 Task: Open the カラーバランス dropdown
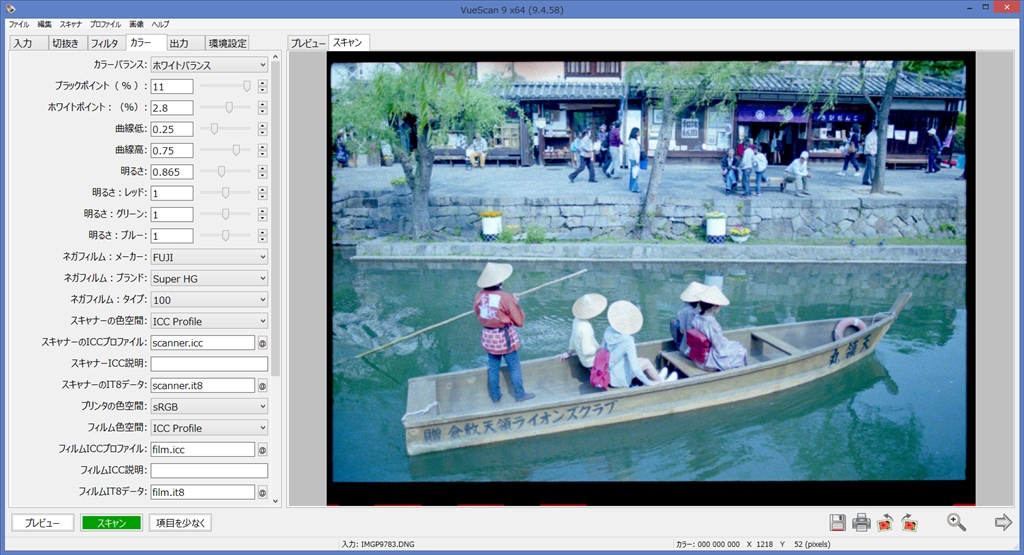(x=209, y=65)
